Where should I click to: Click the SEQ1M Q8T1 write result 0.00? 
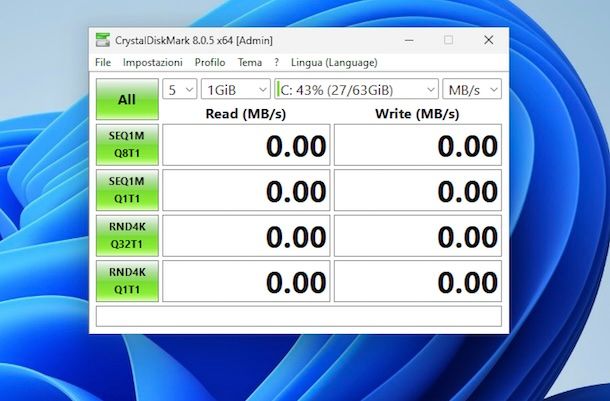(x=418, y=145)
